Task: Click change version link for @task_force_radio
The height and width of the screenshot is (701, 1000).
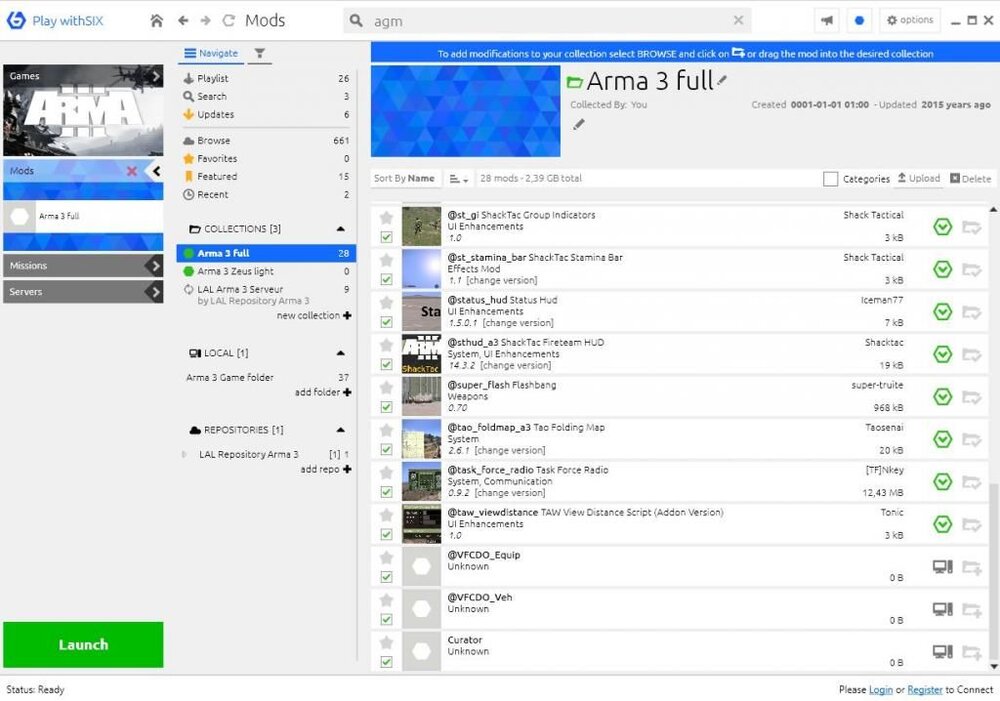Action: [510, 493]
